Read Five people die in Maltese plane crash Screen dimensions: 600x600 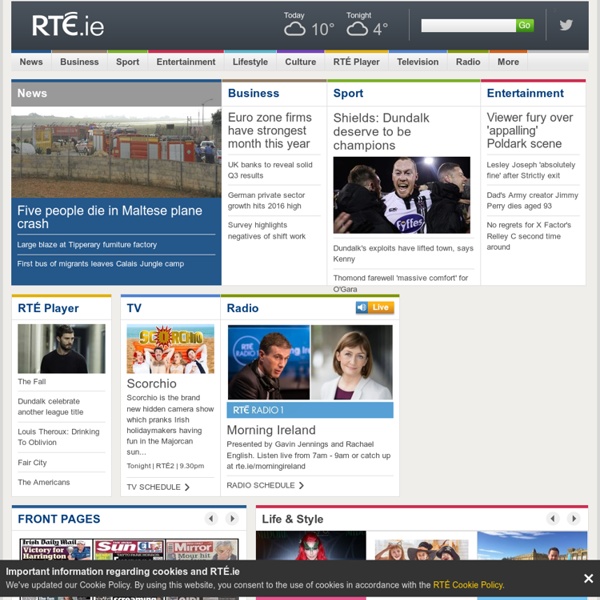[109, 217]
